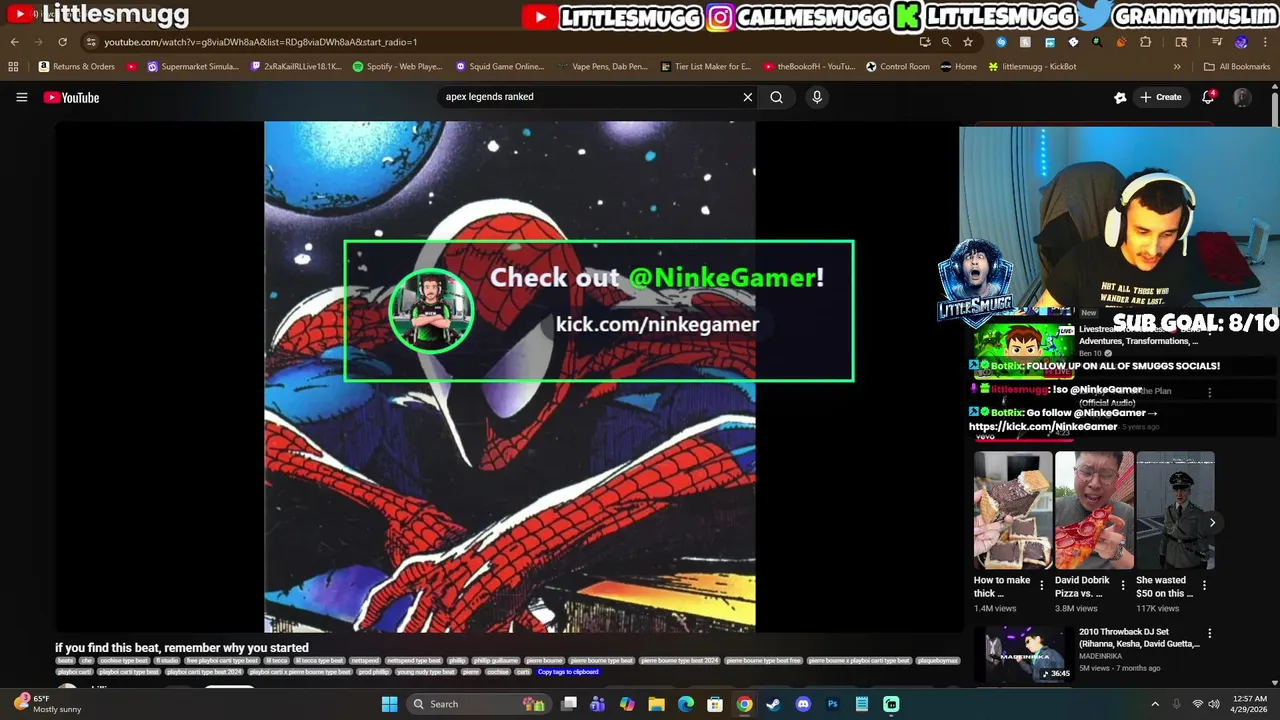1280x720 pixels.
Task: Open the media controls music-note icon
Action: [x=1217, y=42]
